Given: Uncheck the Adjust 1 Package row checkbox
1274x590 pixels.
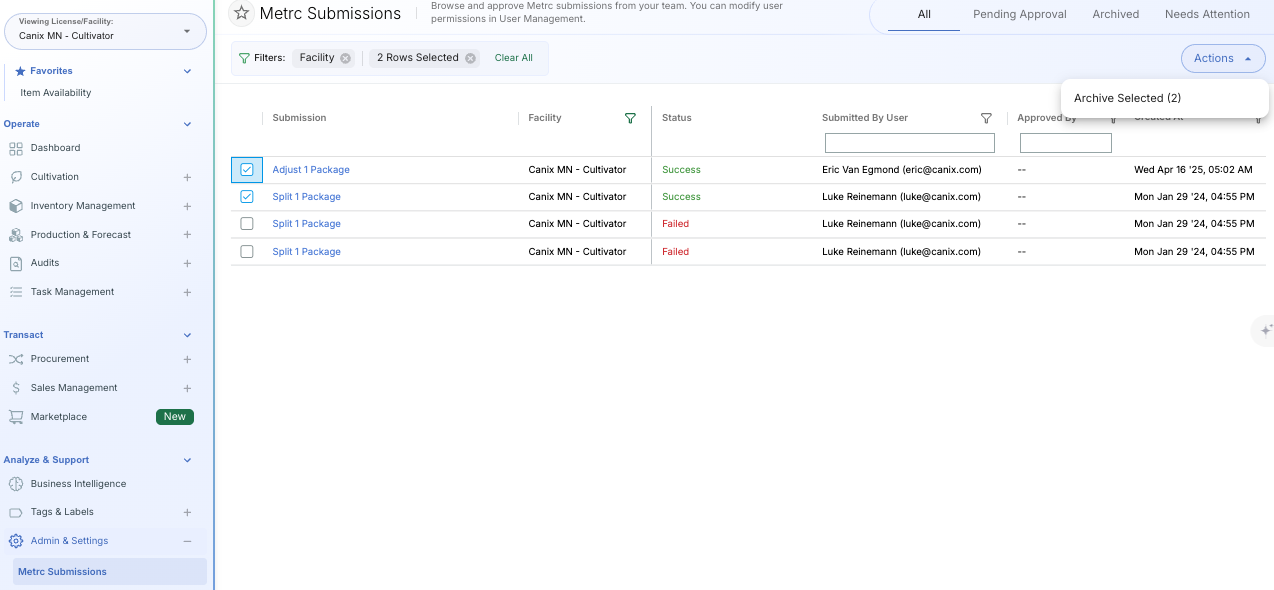Looking at the screenshot, I should 247,170.
